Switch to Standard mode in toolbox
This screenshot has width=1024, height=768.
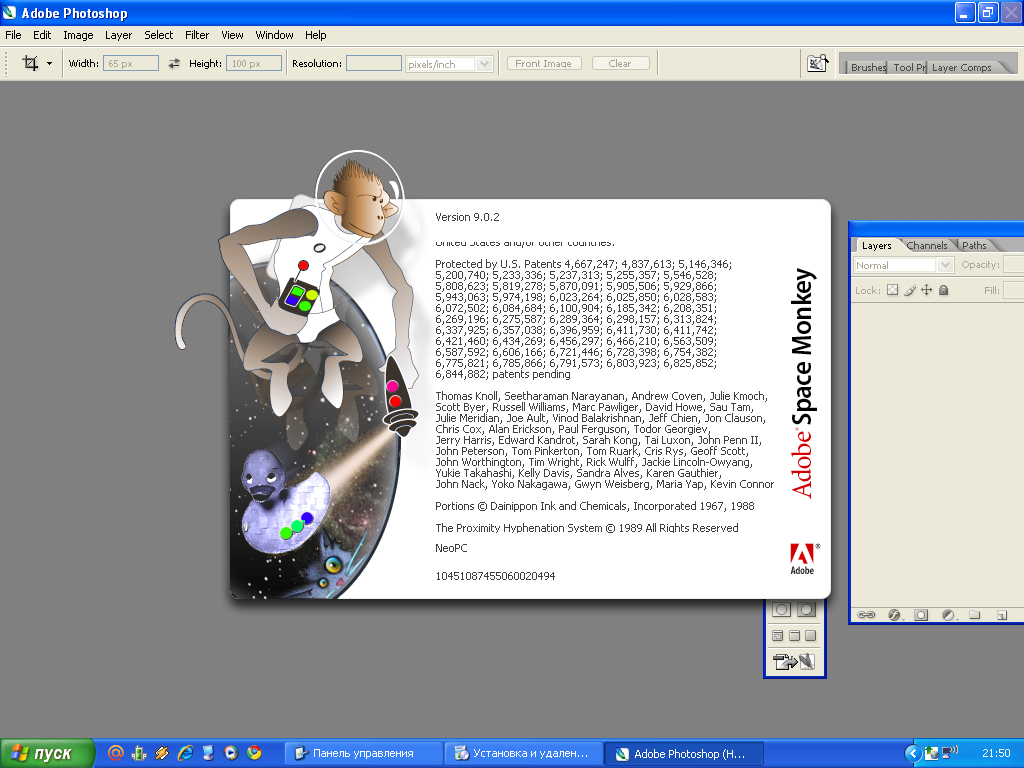782,610
